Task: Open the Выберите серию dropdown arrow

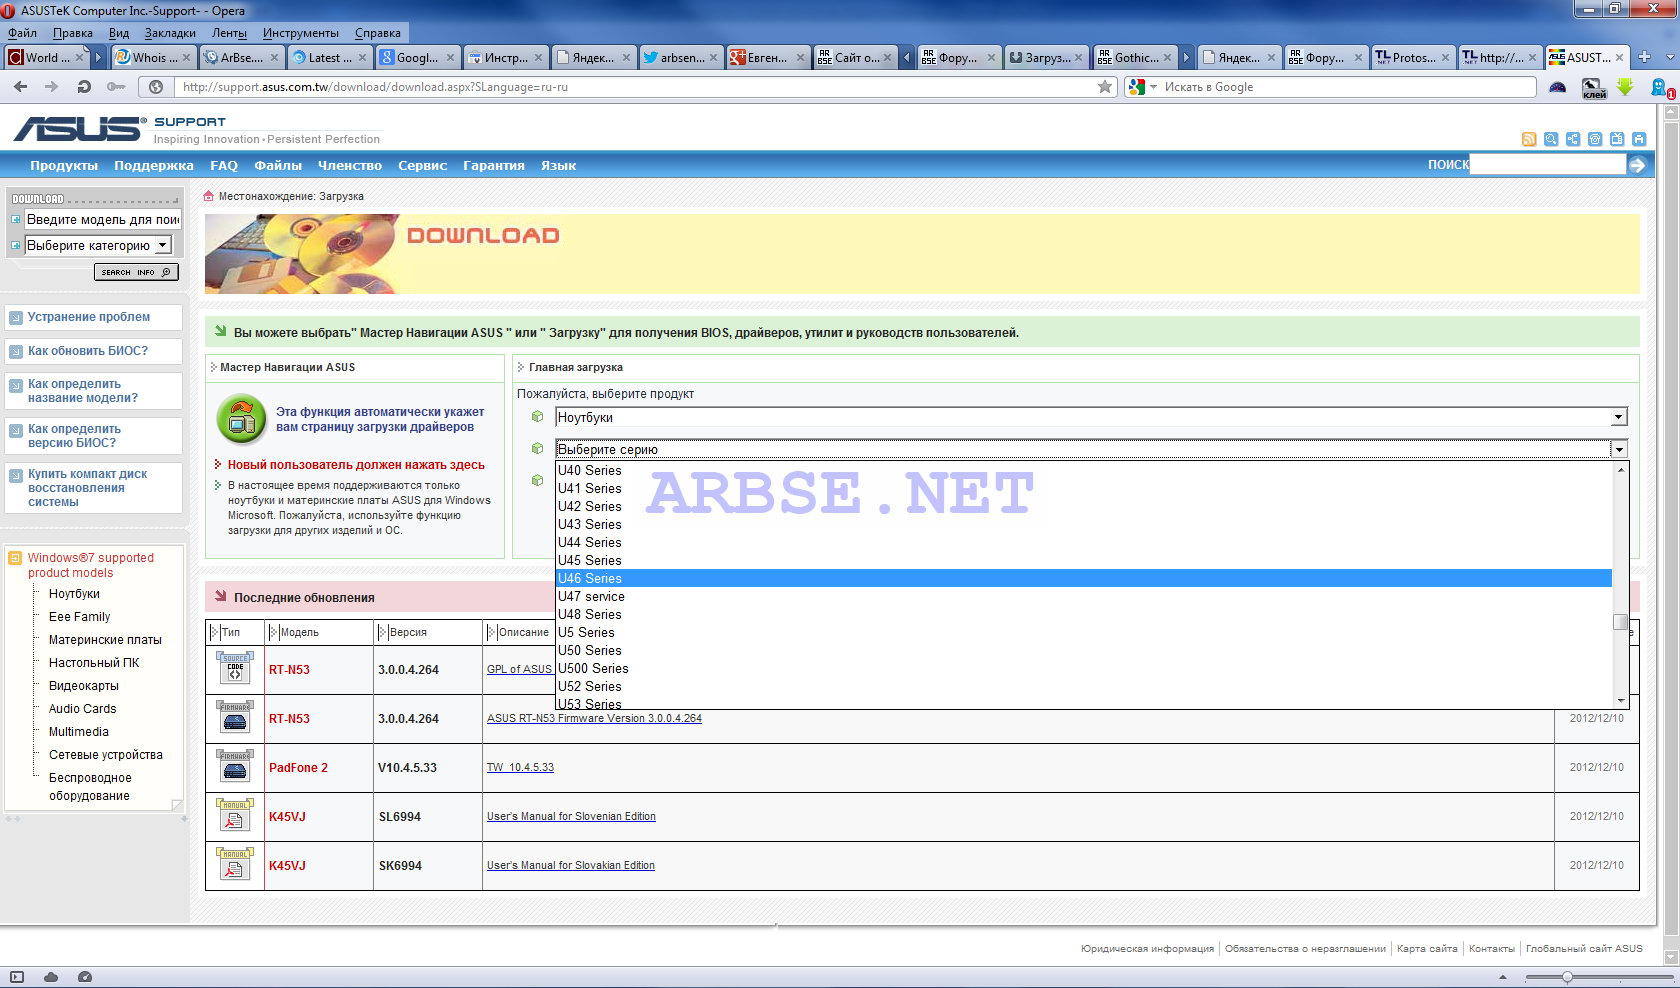Action: [x=1619, y=449]
